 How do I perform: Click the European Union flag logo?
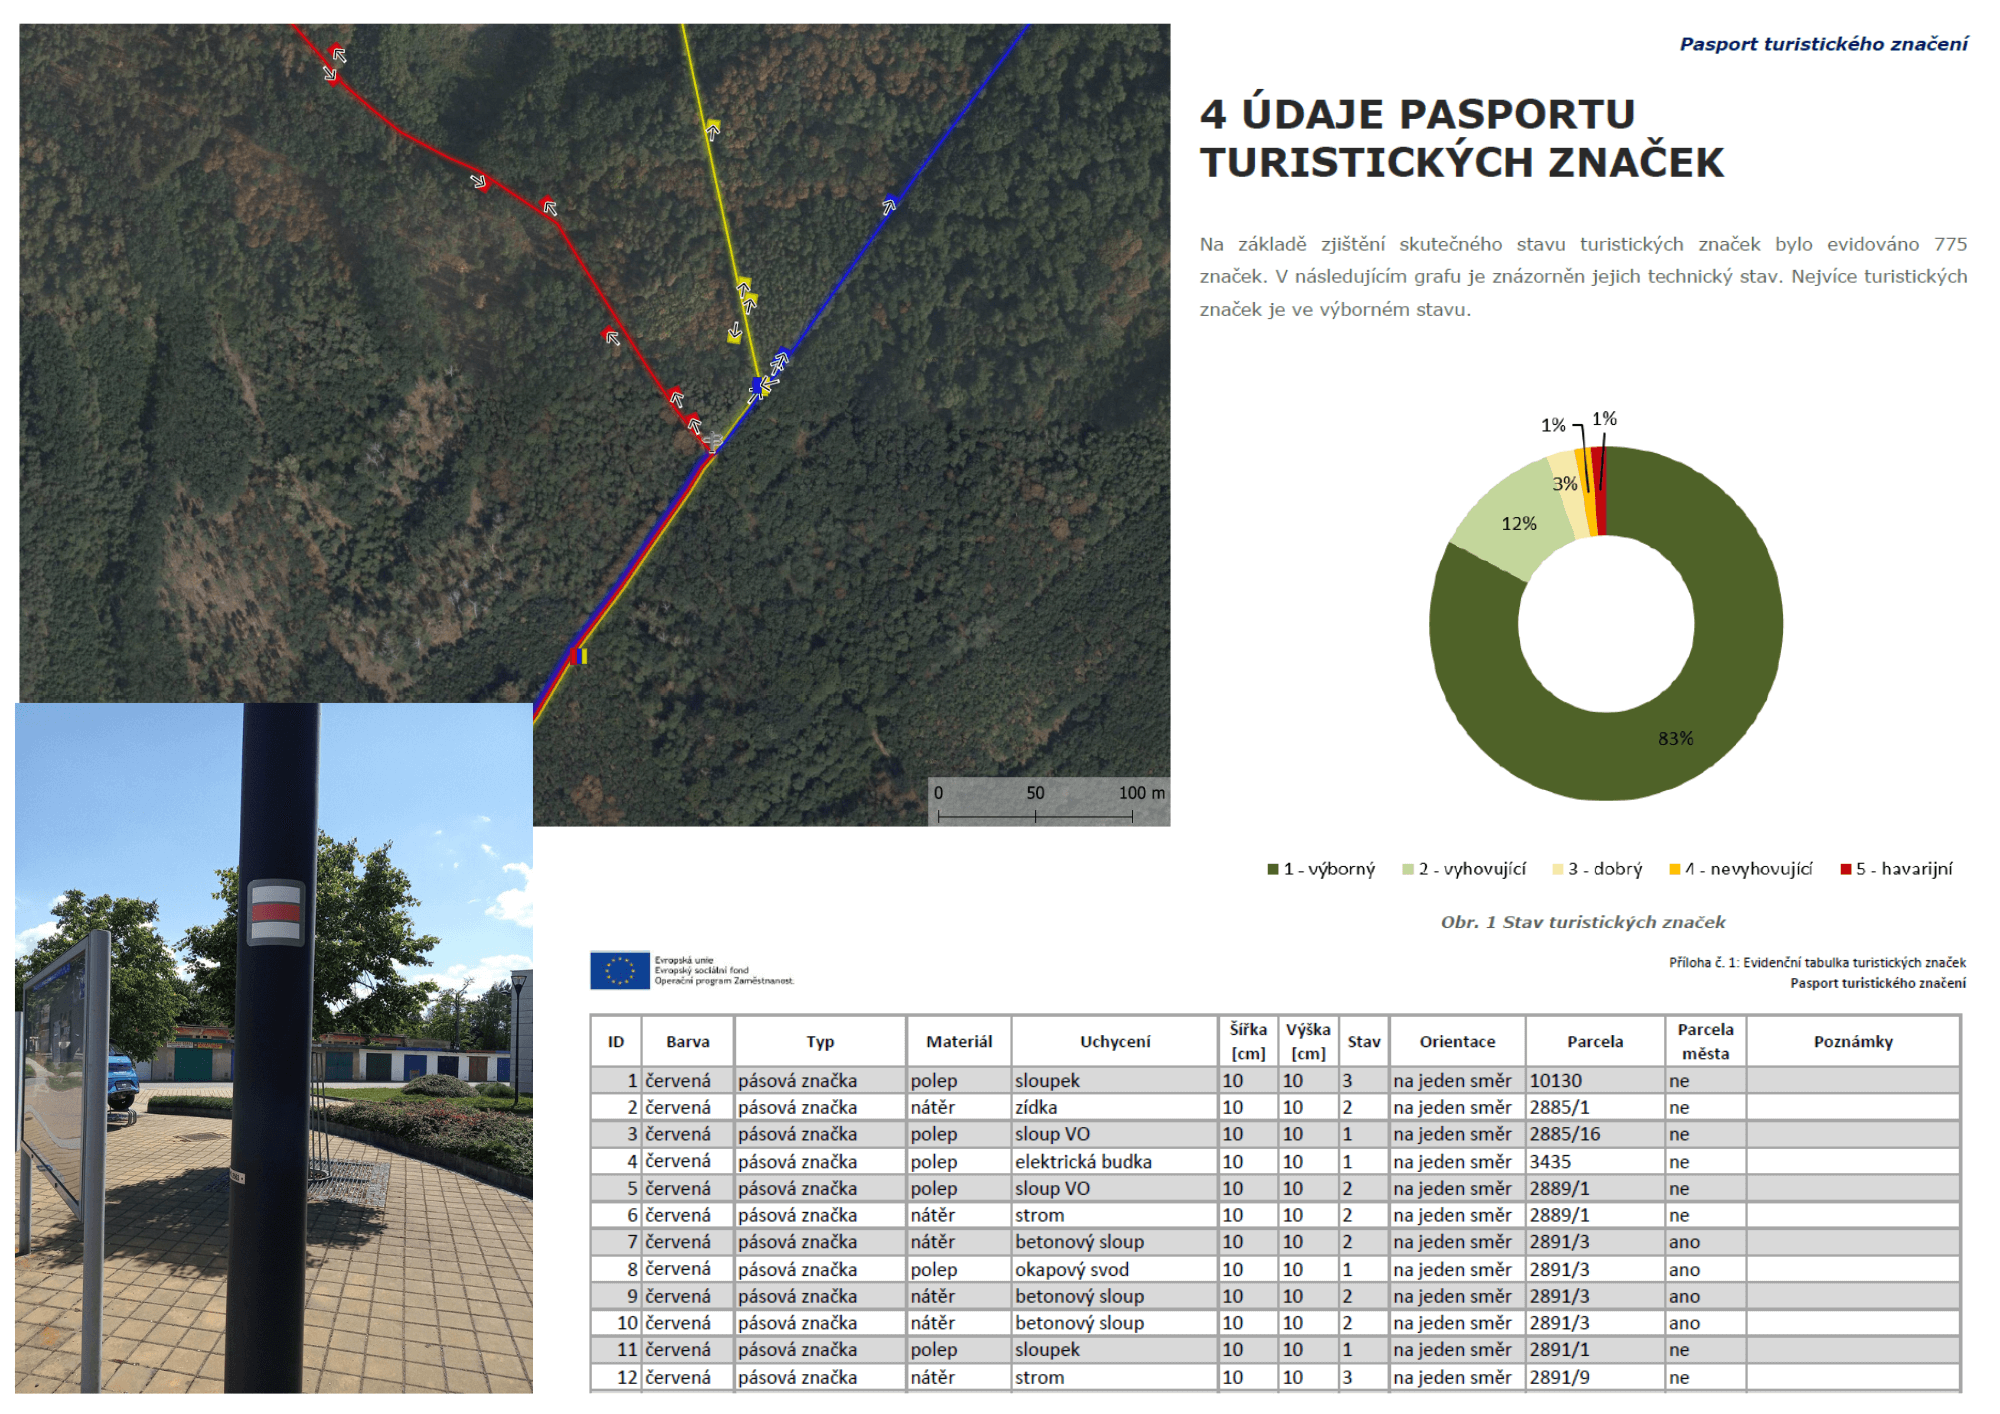tap(620, 970)
